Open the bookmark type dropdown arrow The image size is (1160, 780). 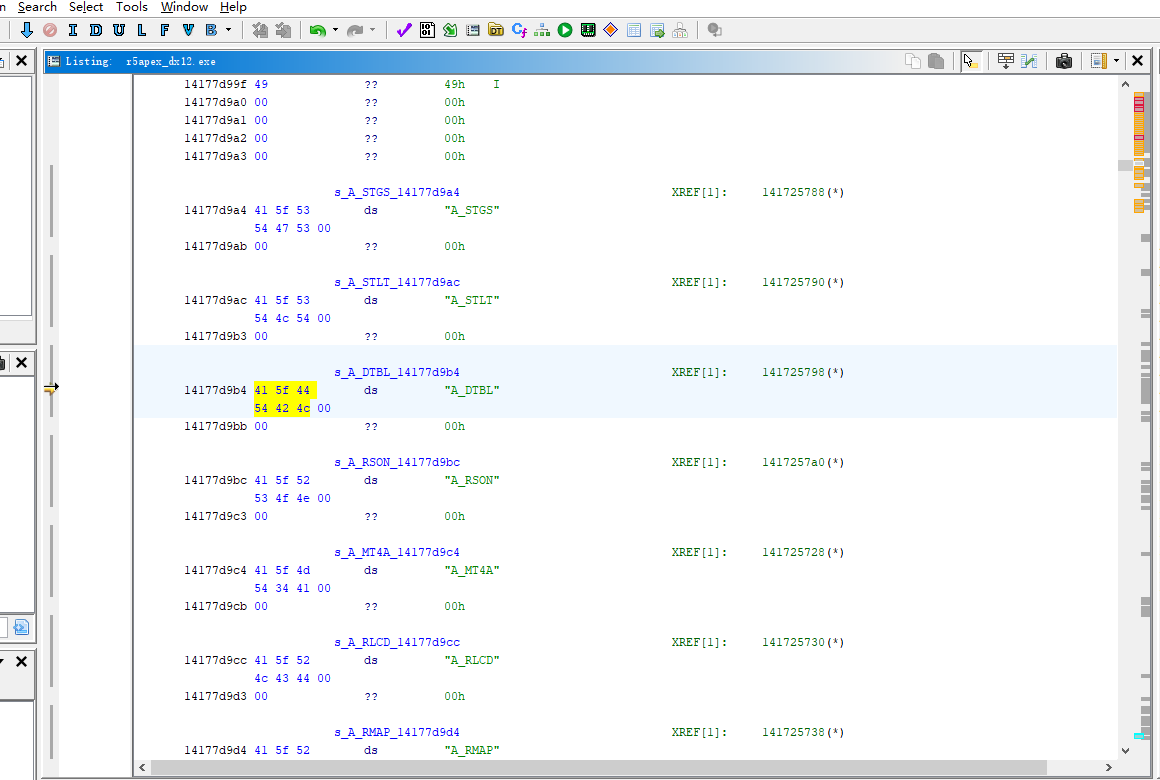(229, 30)
